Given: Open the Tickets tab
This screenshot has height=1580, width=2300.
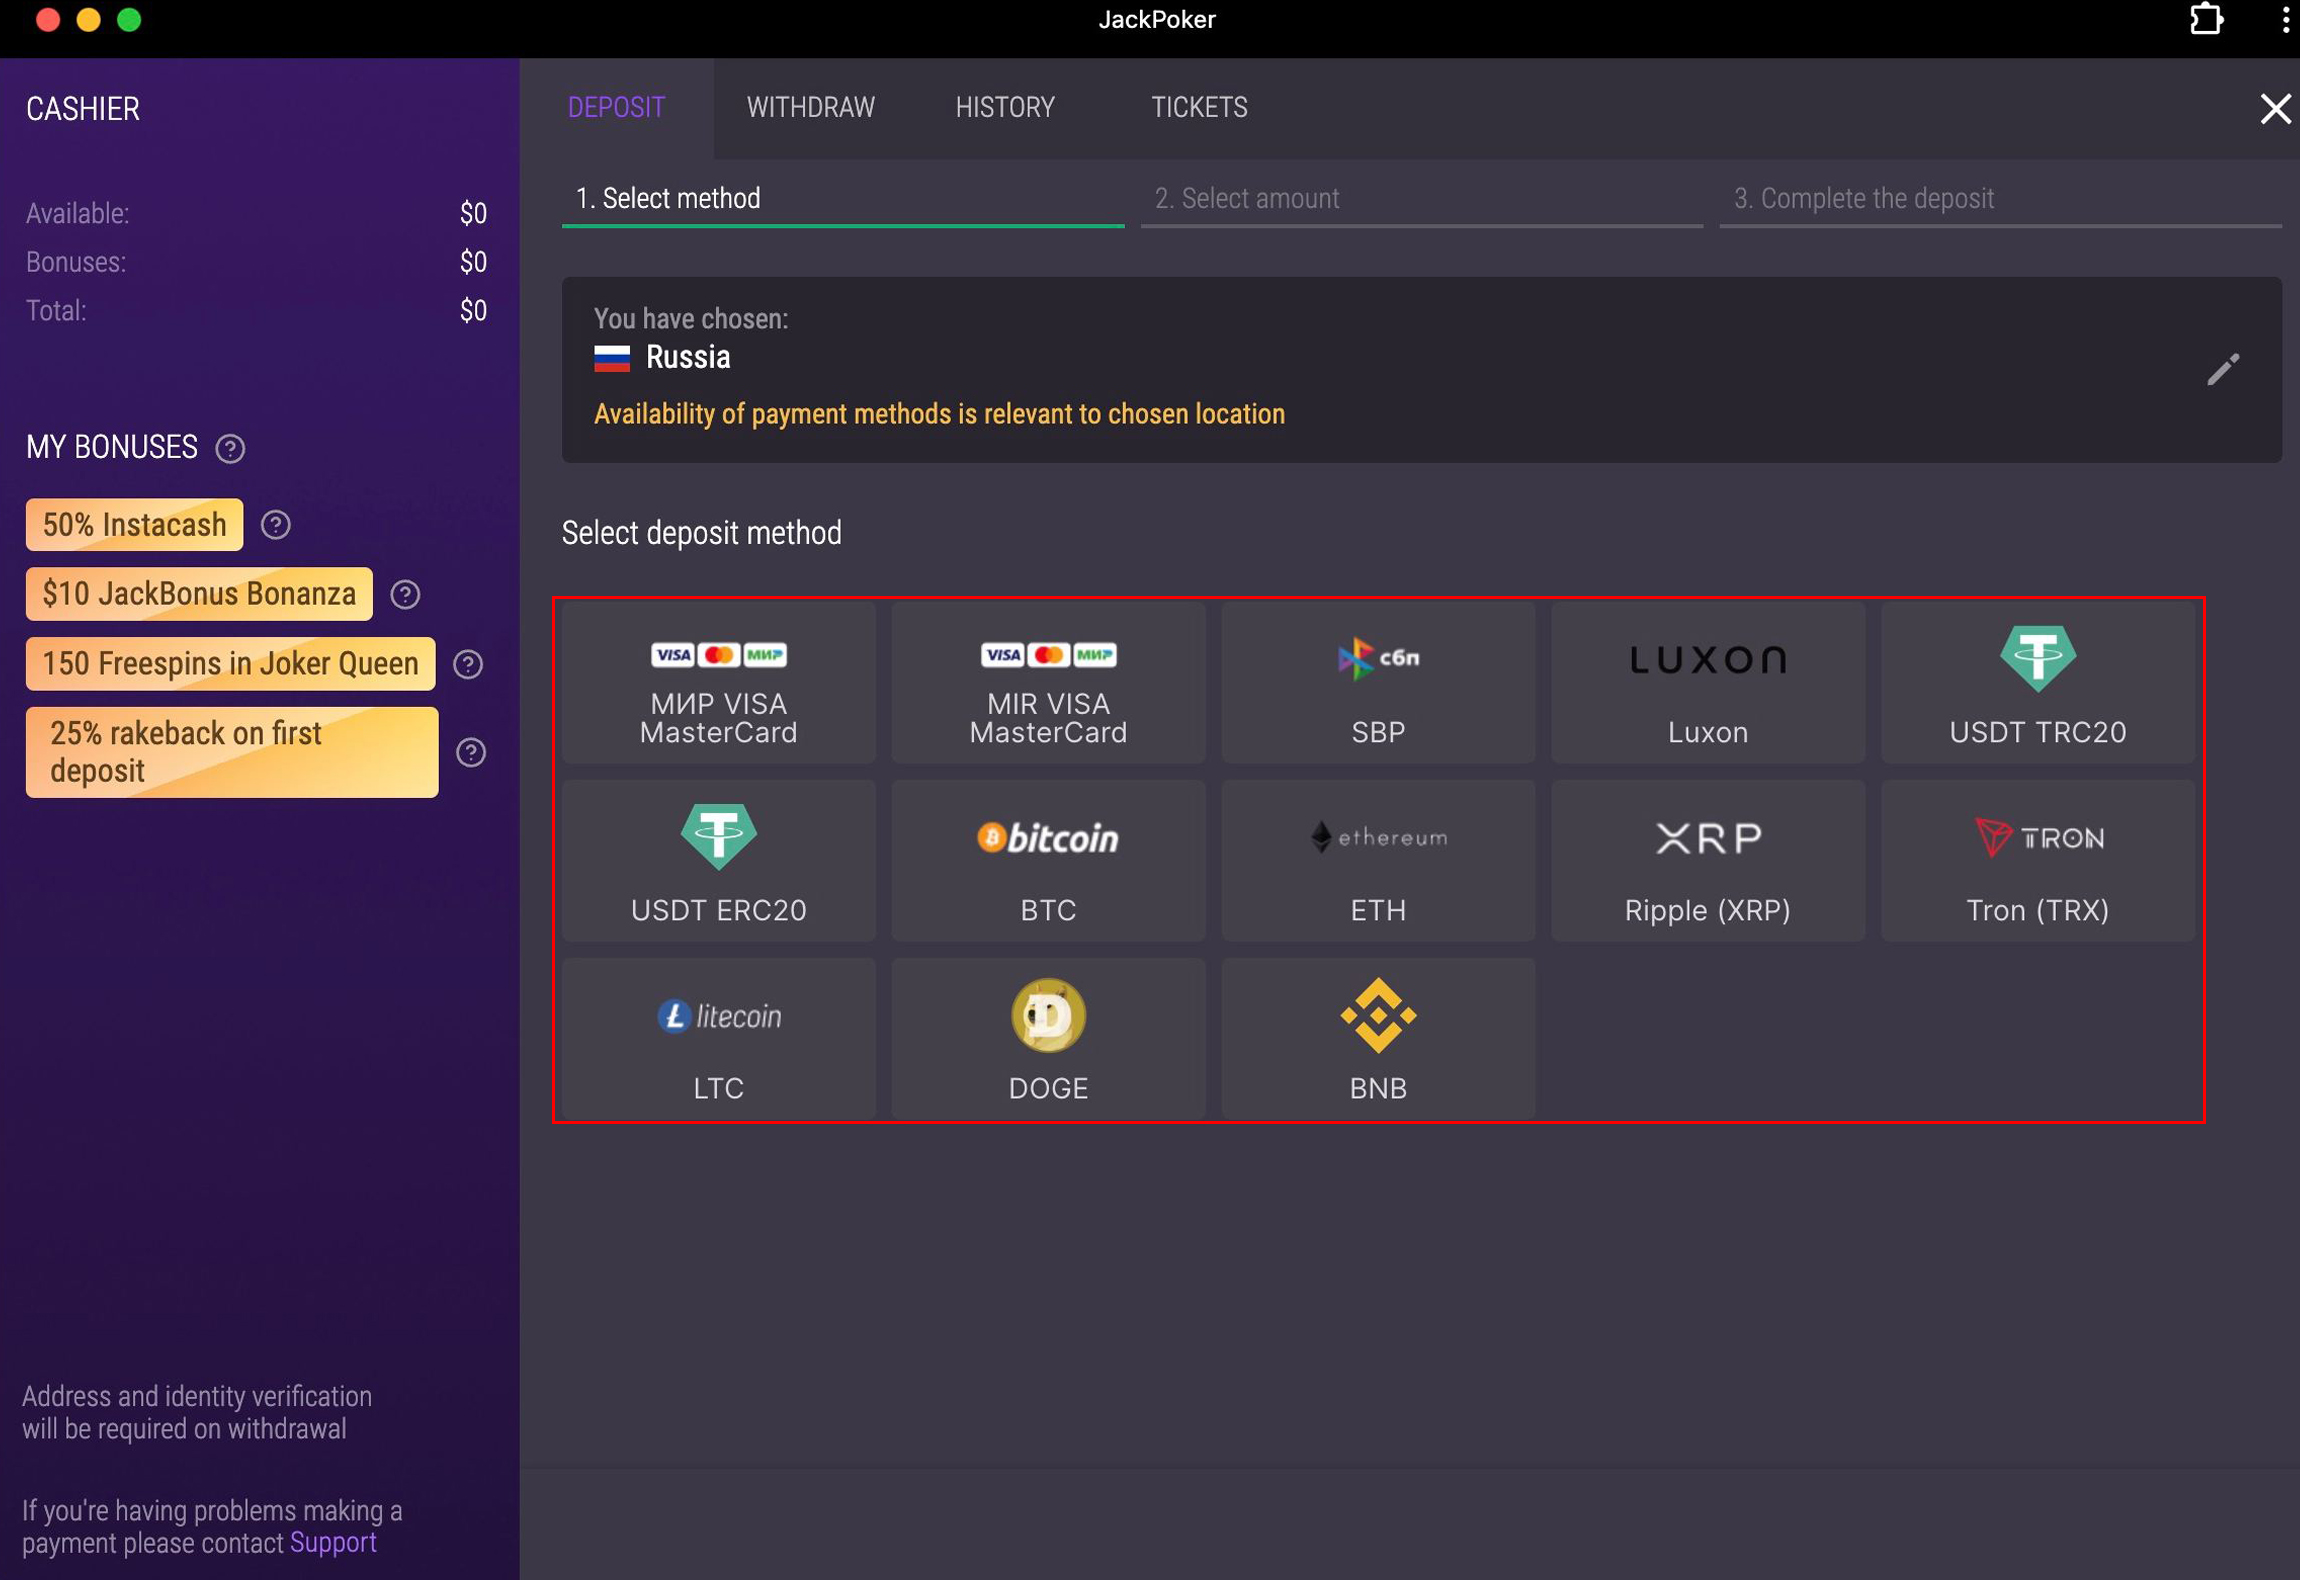Looking at the screenshot, I should pyautogui.click(x=1198, y=107).
